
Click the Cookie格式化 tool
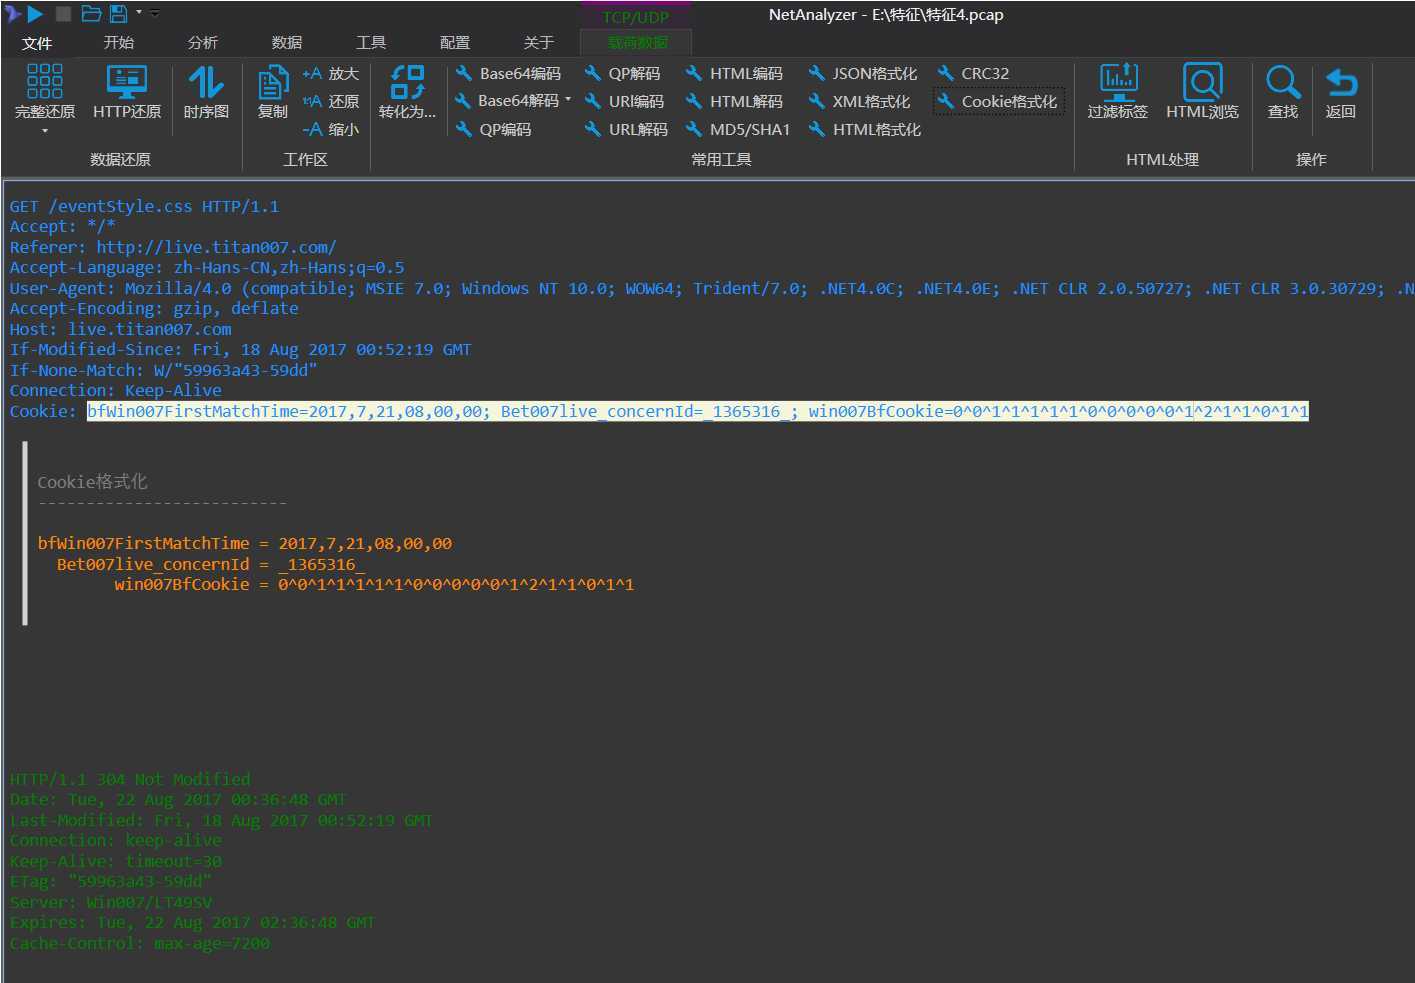pos(997,101)
